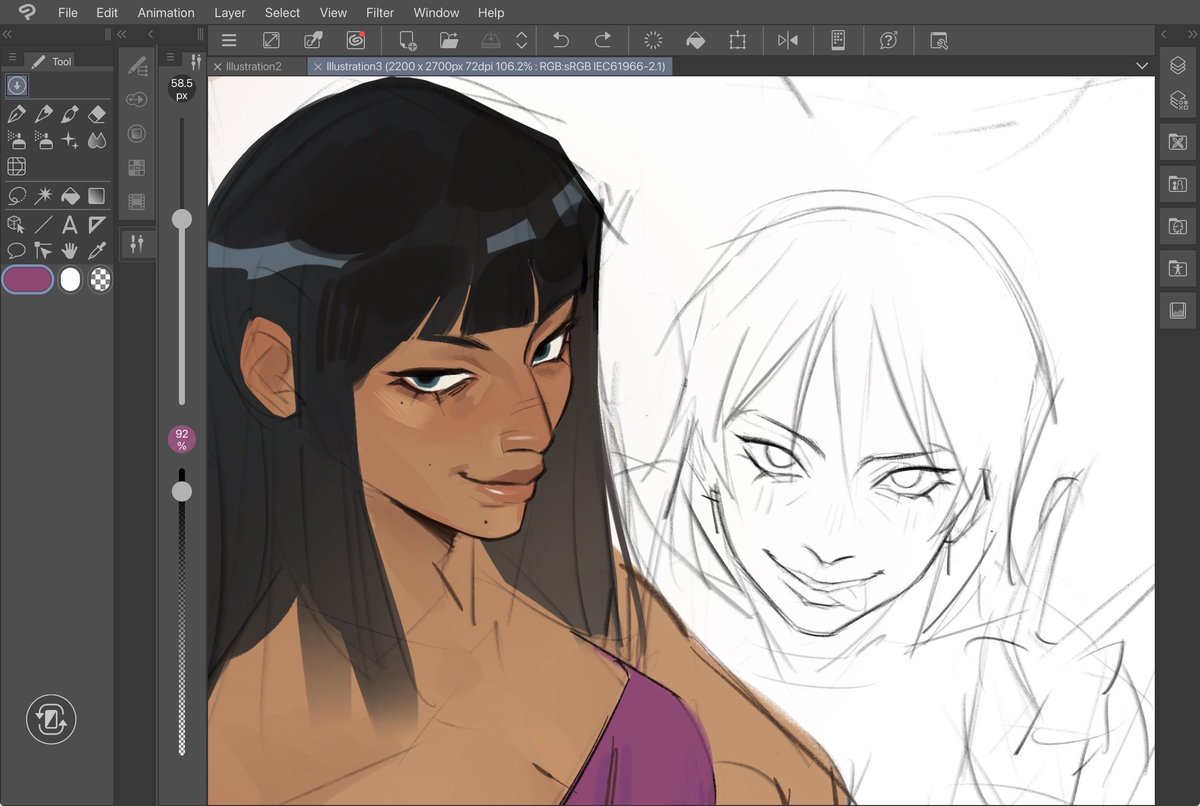The image size is (1200, 806).
Task: Select the Balloon tool
Action: coord(16,250)
